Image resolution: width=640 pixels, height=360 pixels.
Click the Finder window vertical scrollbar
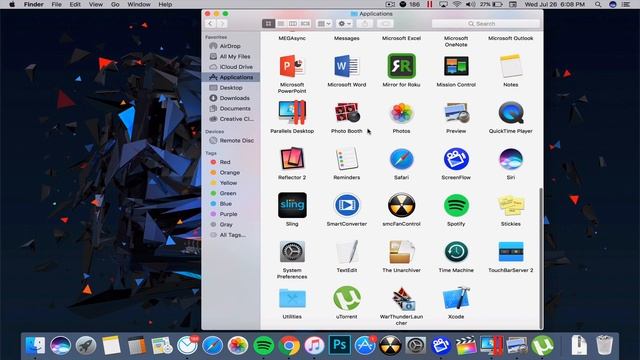pos(541,258)
